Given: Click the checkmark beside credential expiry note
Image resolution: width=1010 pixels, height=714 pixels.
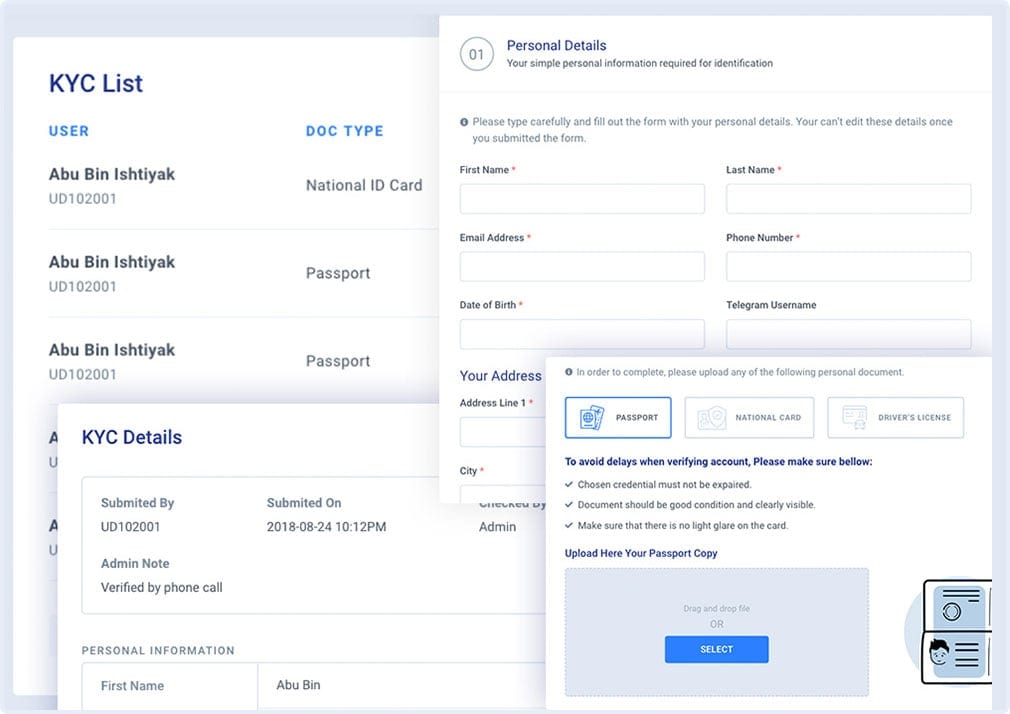Looking at the screenshot, I should (x=569, y=485).
